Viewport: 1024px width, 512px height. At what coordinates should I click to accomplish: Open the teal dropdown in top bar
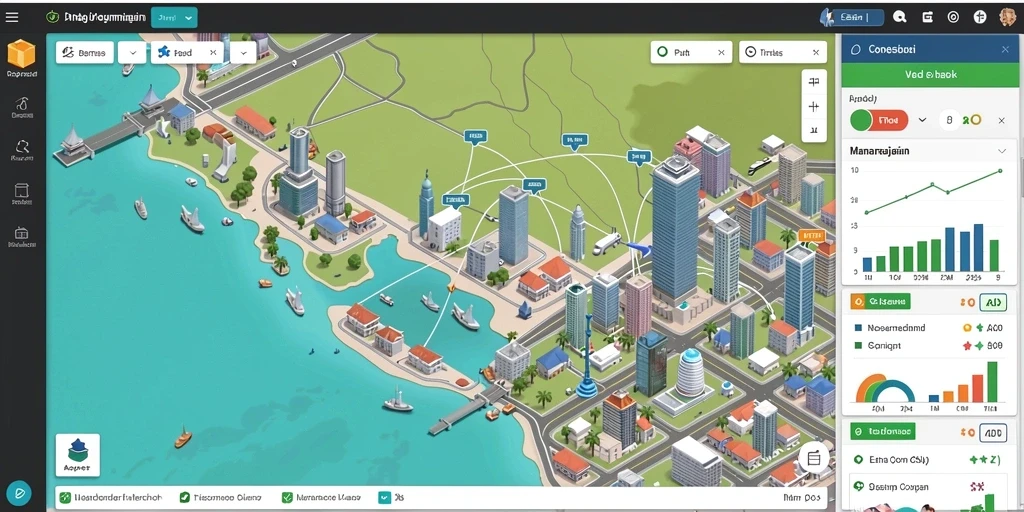point(174,18)
